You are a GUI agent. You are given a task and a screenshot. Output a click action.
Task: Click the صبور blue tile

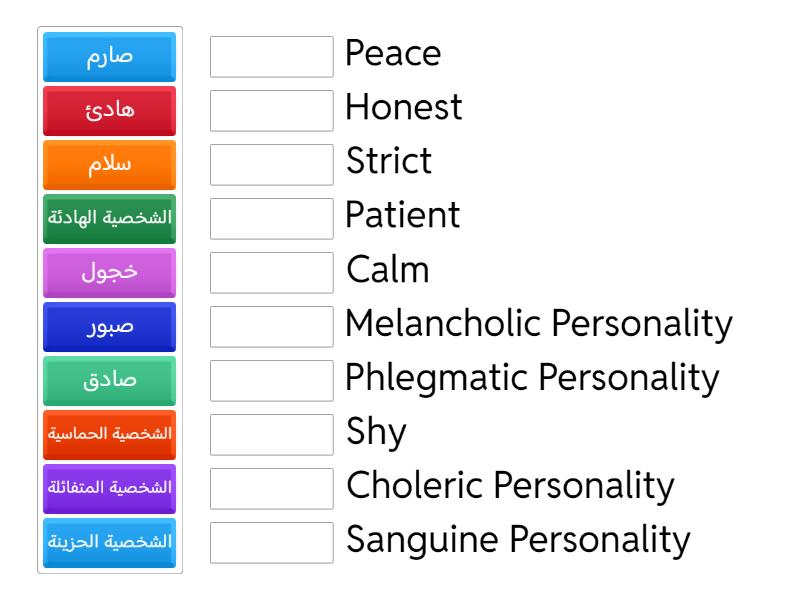110,327
